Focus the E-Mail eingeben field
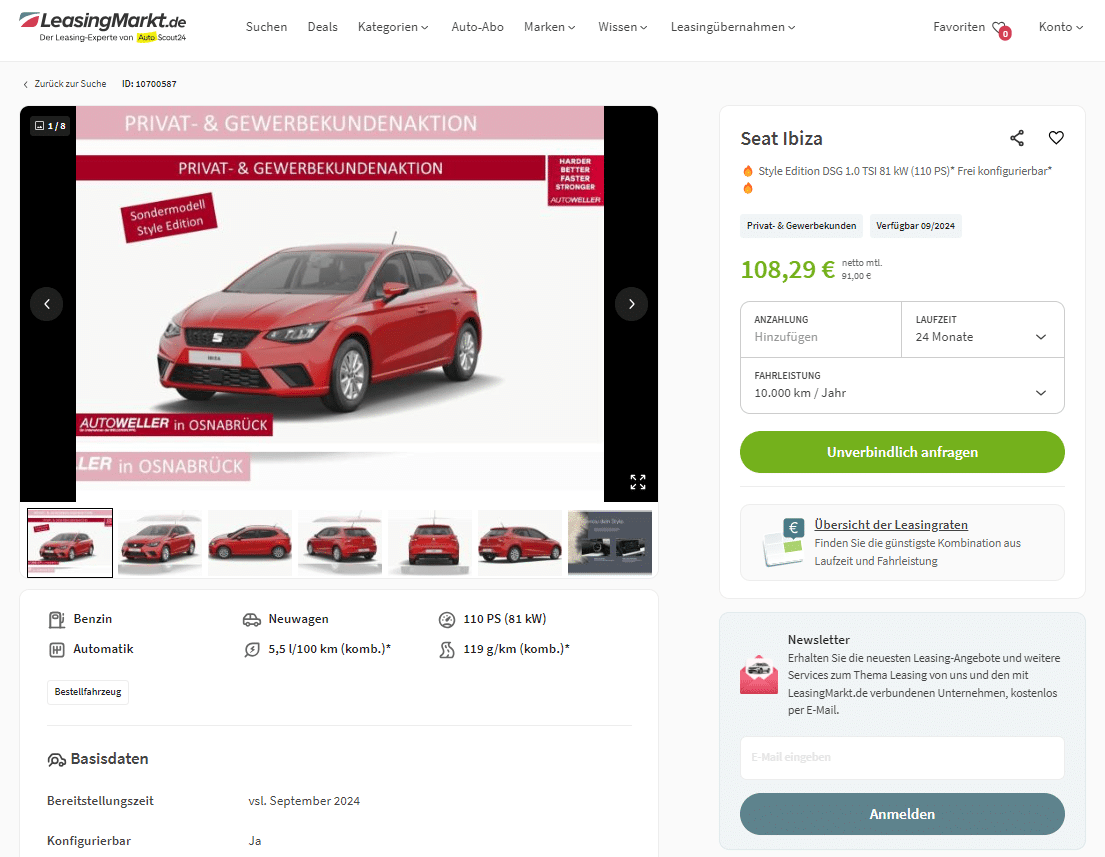Screen dimensions: 1105x857 click(902, 758)
